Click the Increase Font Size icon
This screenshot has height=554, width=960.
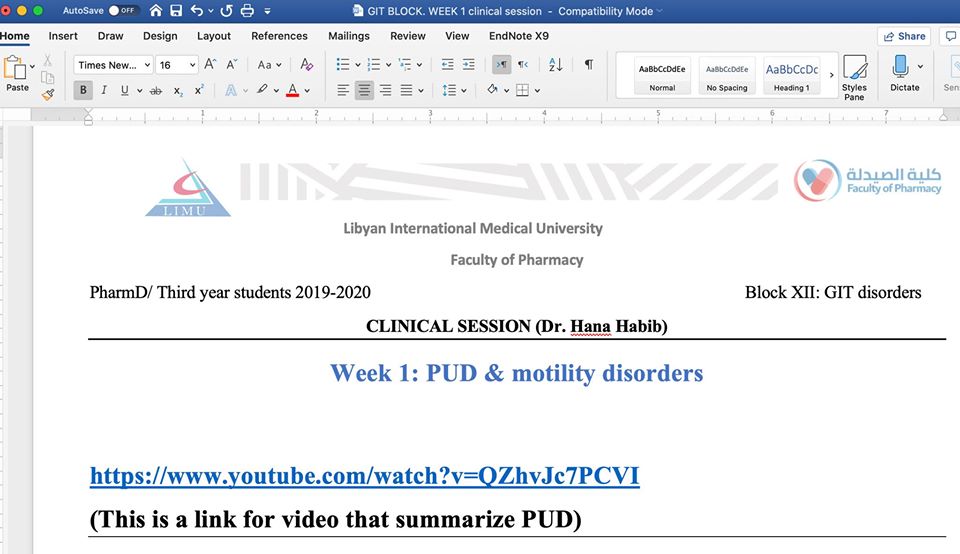[x=210, y=65]
